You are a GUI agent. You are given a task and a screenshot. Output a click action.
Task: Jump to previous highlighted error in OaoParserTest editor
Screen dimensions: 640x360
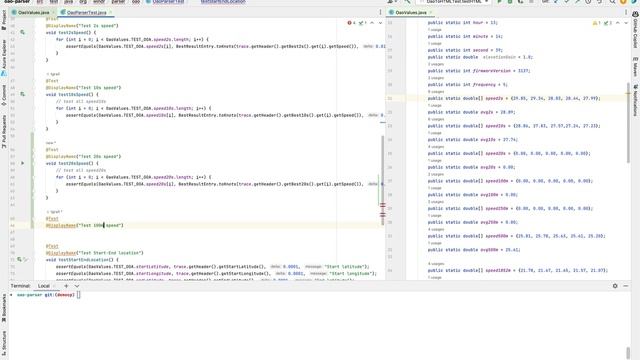point(372,23)
